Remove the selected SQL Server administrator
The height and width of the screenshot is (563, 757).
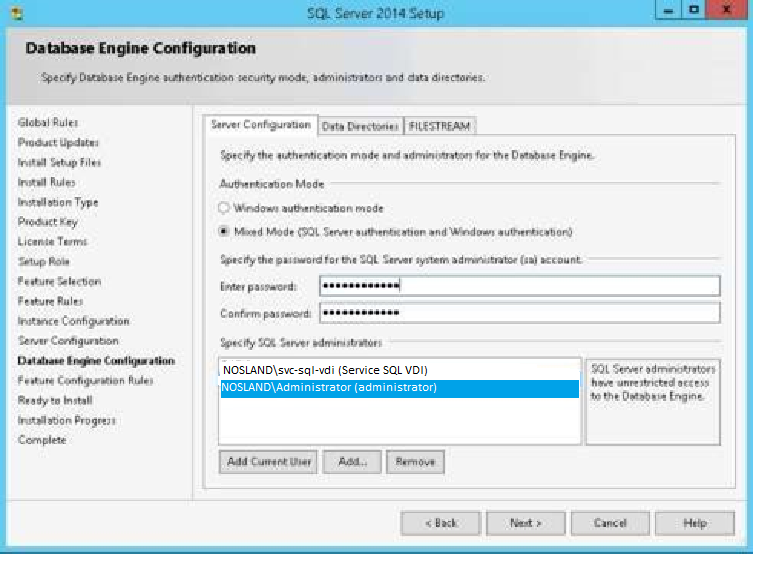(x=415, y=462)
